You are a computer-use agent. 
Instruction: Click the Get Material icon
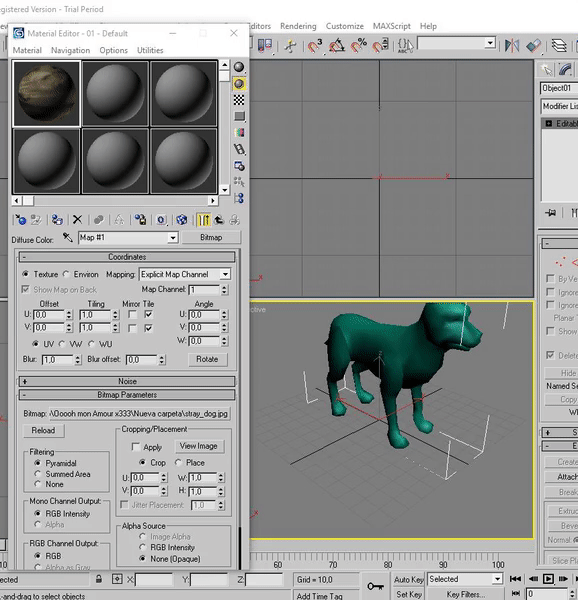[21, 220]
